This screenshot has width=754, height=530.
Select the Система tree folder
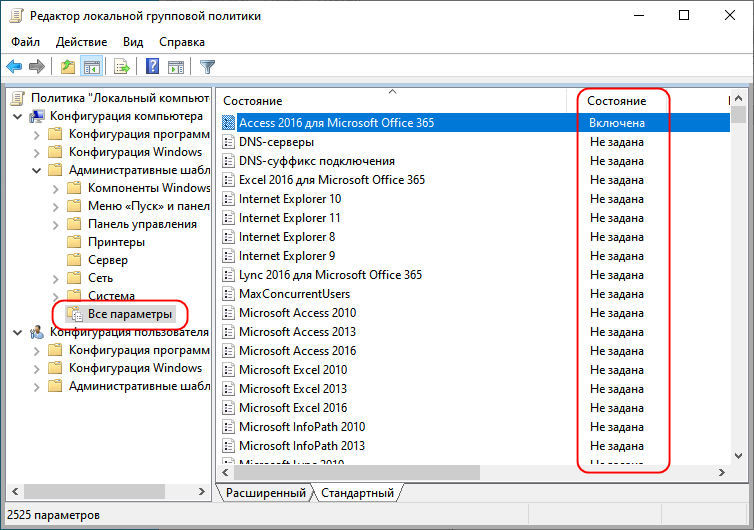111,296
